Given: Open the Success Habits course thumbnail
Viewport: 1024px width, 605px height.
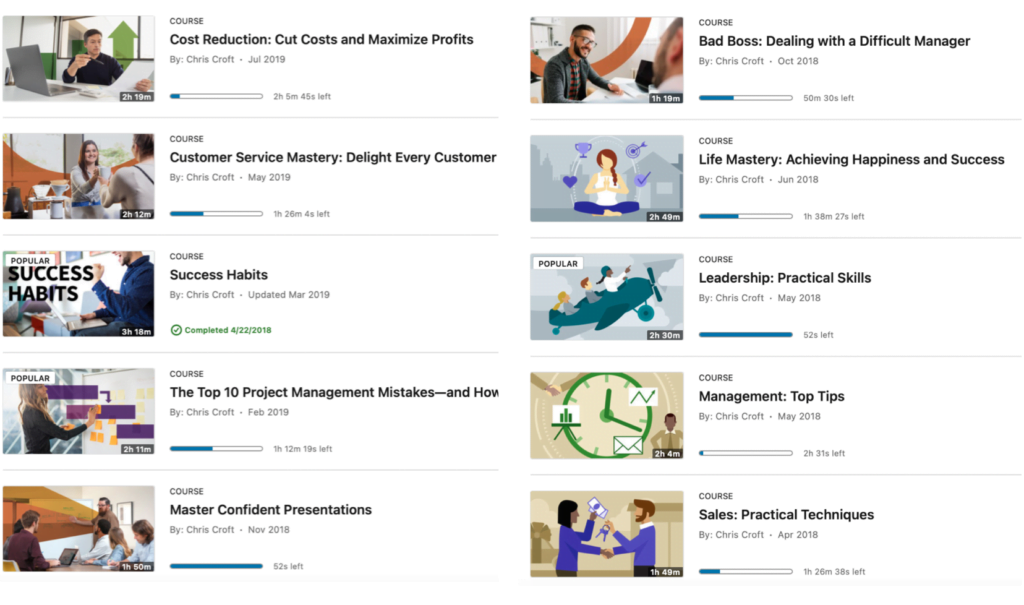Looking at the screenshot, I should pyautogui.click(x=78, y=293).
